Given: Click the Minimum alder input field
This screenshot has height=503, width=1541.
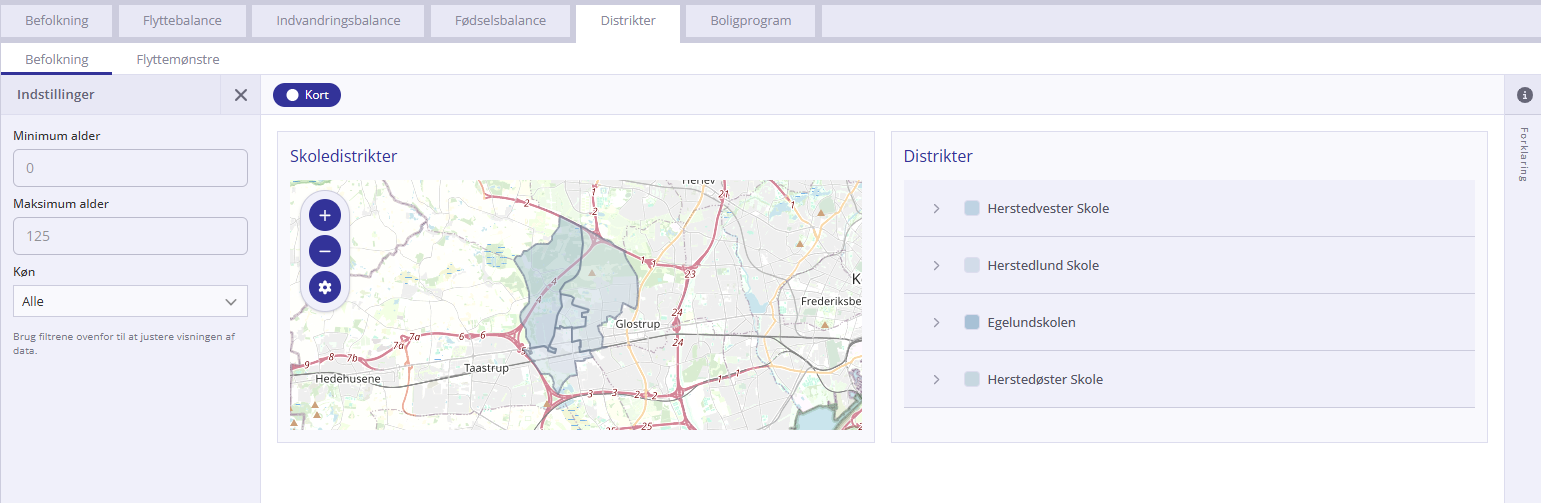Looking at the screenshot, I should coord(130,168).
